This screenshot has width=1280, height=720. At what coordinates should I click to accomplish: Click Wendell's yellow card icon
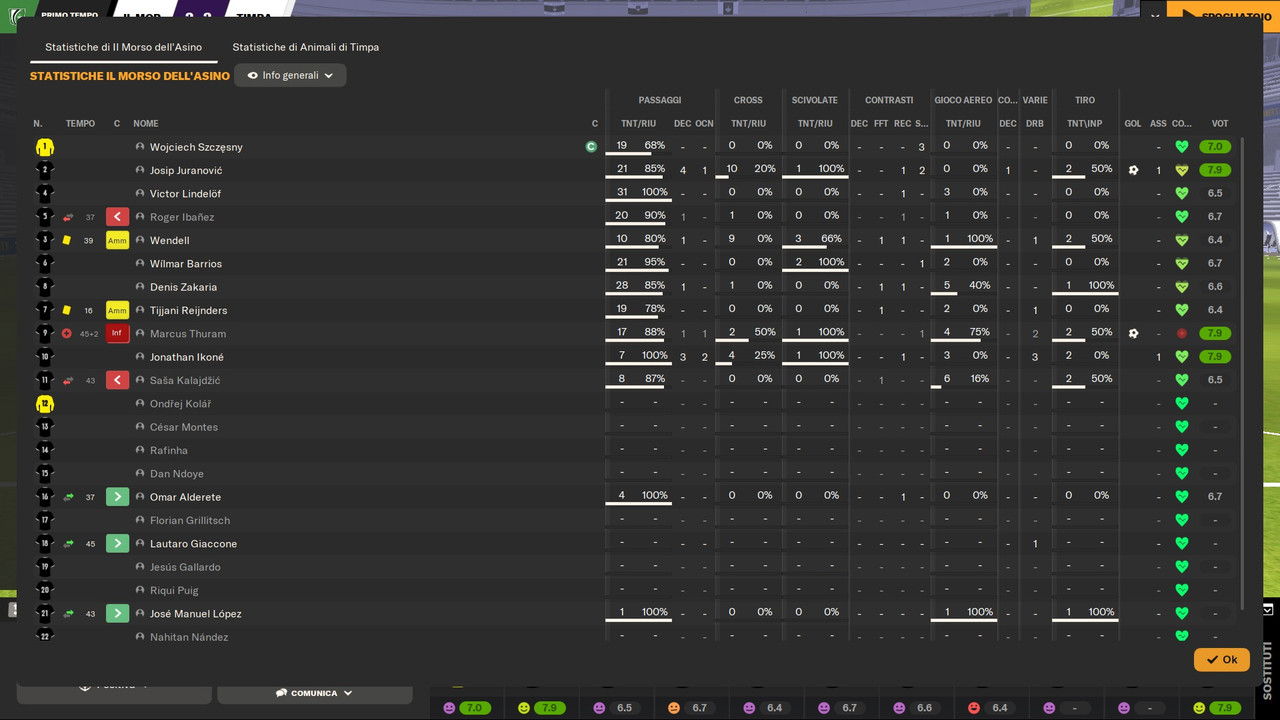pos(67,240)
